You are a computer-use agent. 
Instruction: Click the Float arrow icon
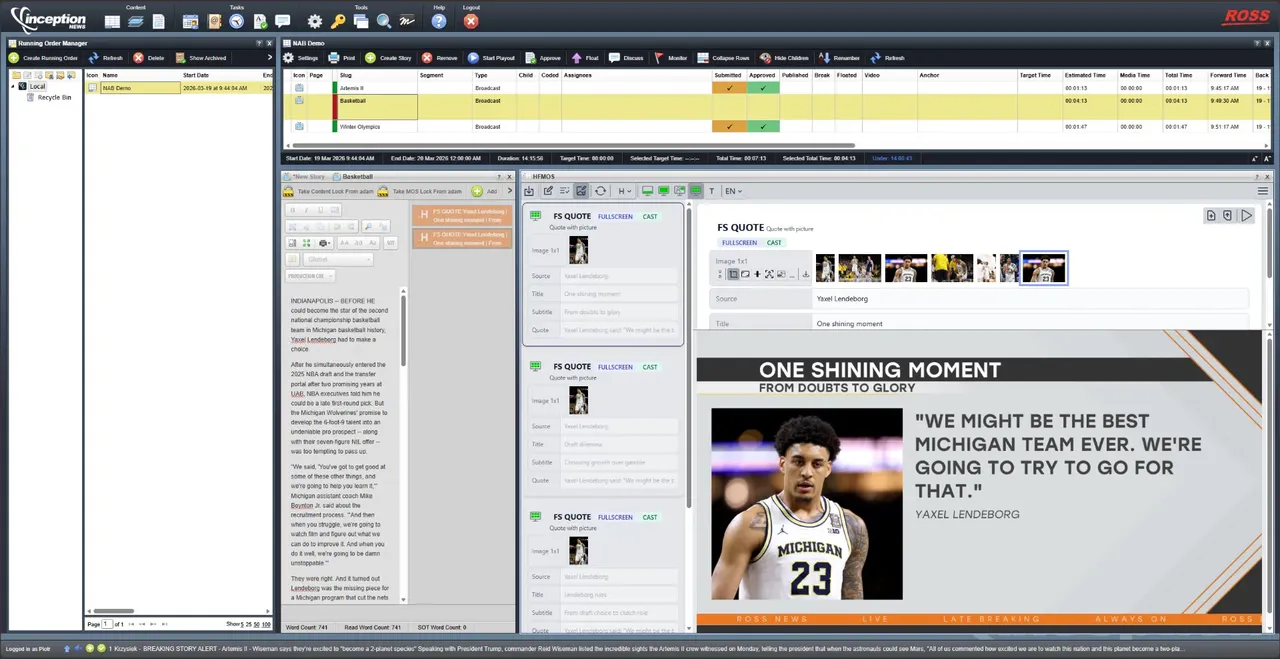pyautogui.click(x=577, y=58)
